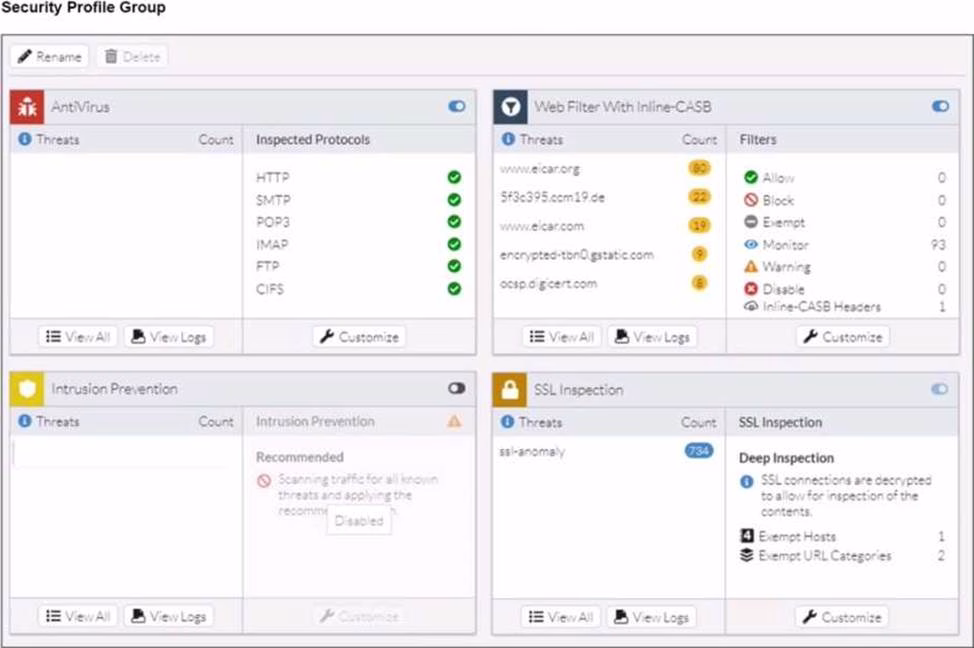Open View All in AntiVirus panel

[78, 337]
